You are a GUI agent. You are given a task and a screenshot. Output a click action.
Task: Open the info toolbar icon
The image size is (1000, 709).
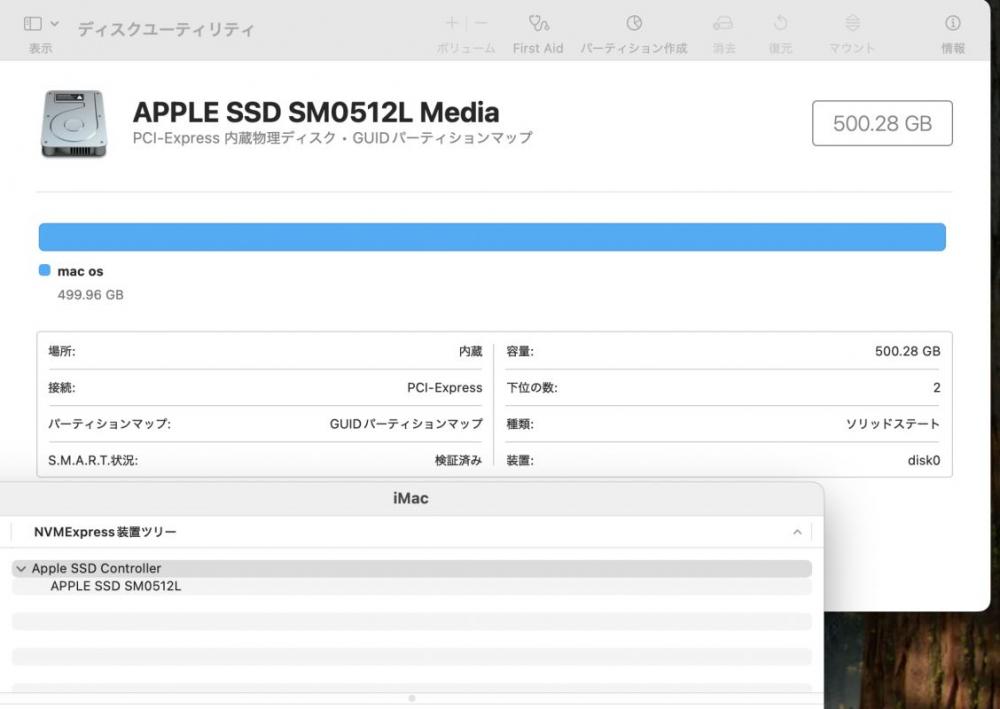tap(953, 24)
